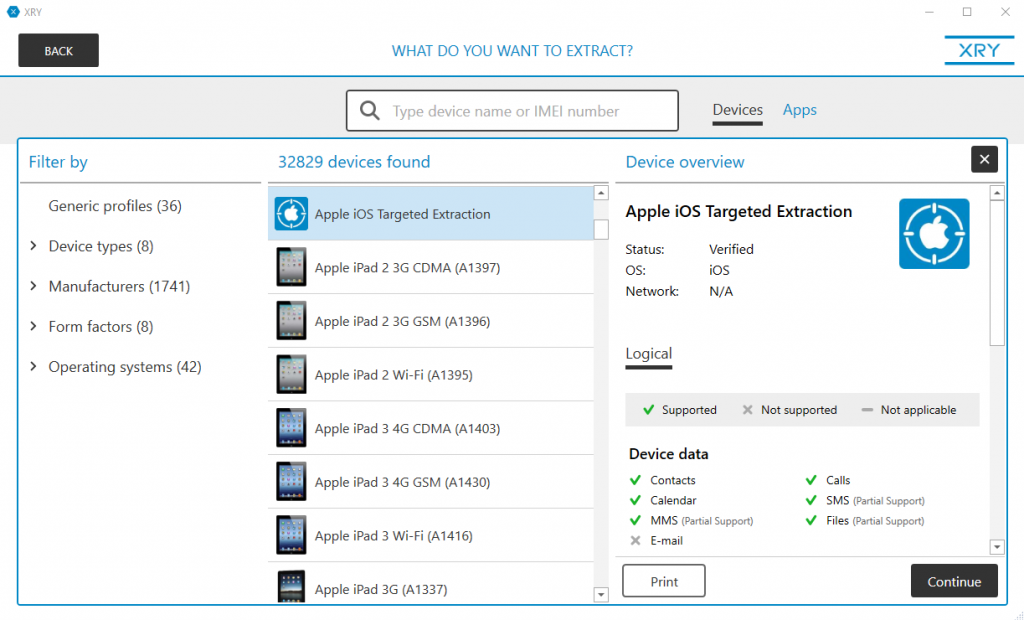The width and height of the screenshot is (1024, 620).
Task: Click the large targeted extraction icon in overview
Action: pos(934,234)
